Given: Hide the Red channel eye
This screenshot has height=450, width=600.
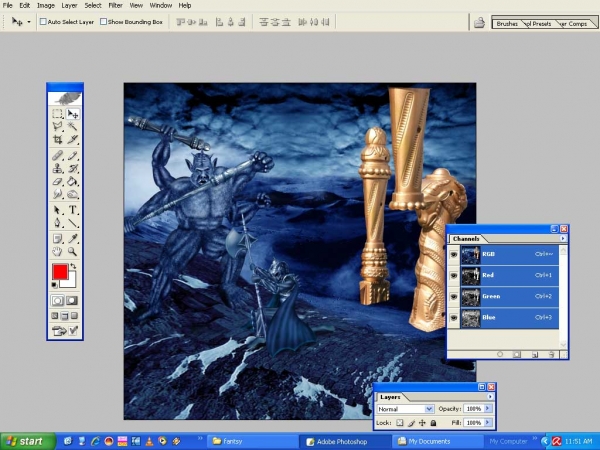Looking at the screenshot, I should pos(454,276).
